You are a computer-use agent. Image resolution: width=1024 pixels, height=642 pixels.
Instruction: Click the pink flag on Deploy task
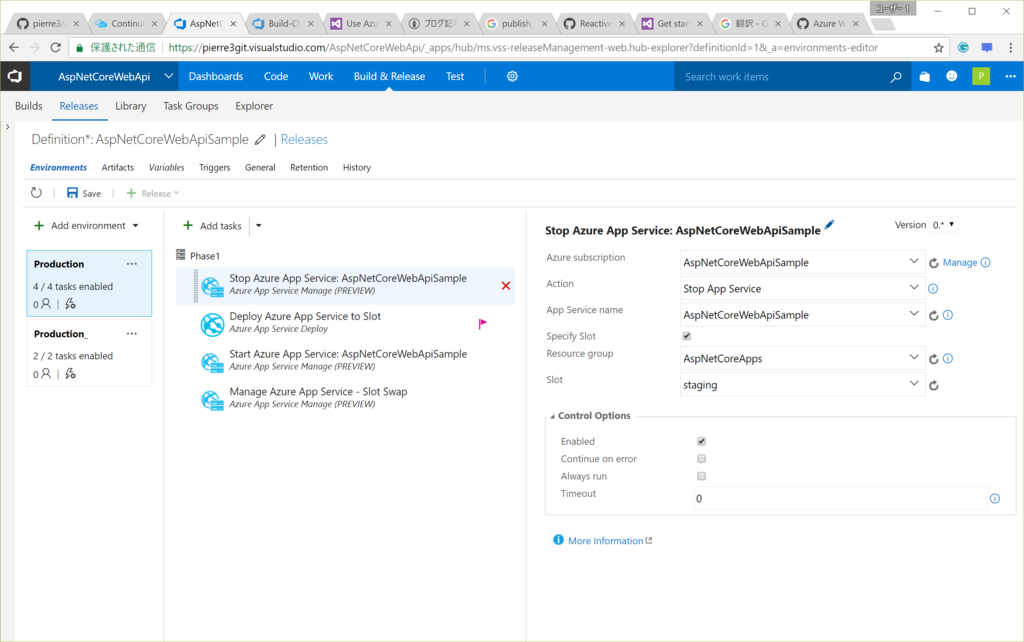(483, 323)
